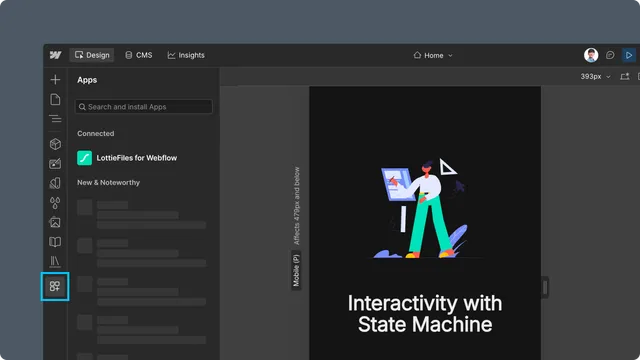Open the Variables panel icon
The image size is (640, 360).
click(x=55, y=164)
